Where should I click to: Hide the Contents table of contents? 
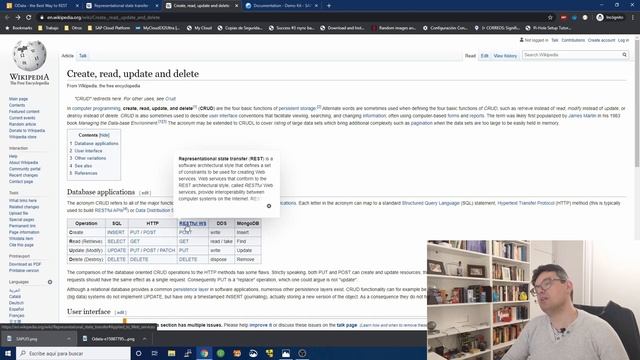tap(104, 135)
